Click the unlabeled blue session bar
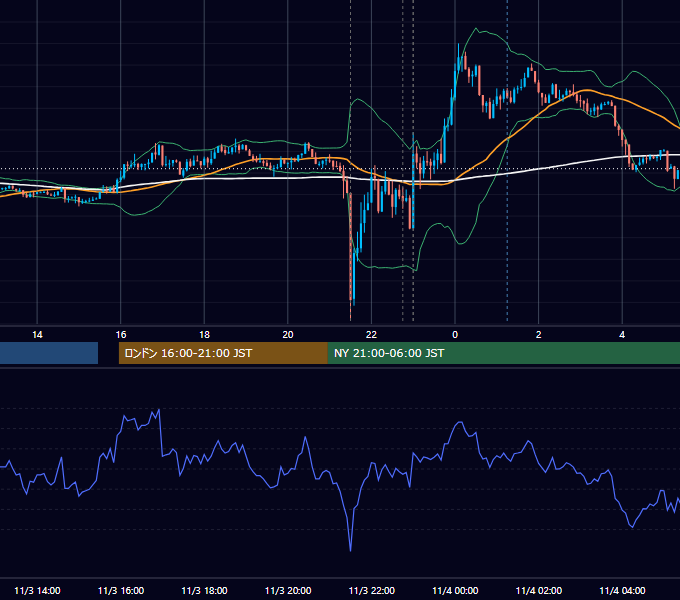The width and height of the screenshot is (680, 600). tap(49, 353)
